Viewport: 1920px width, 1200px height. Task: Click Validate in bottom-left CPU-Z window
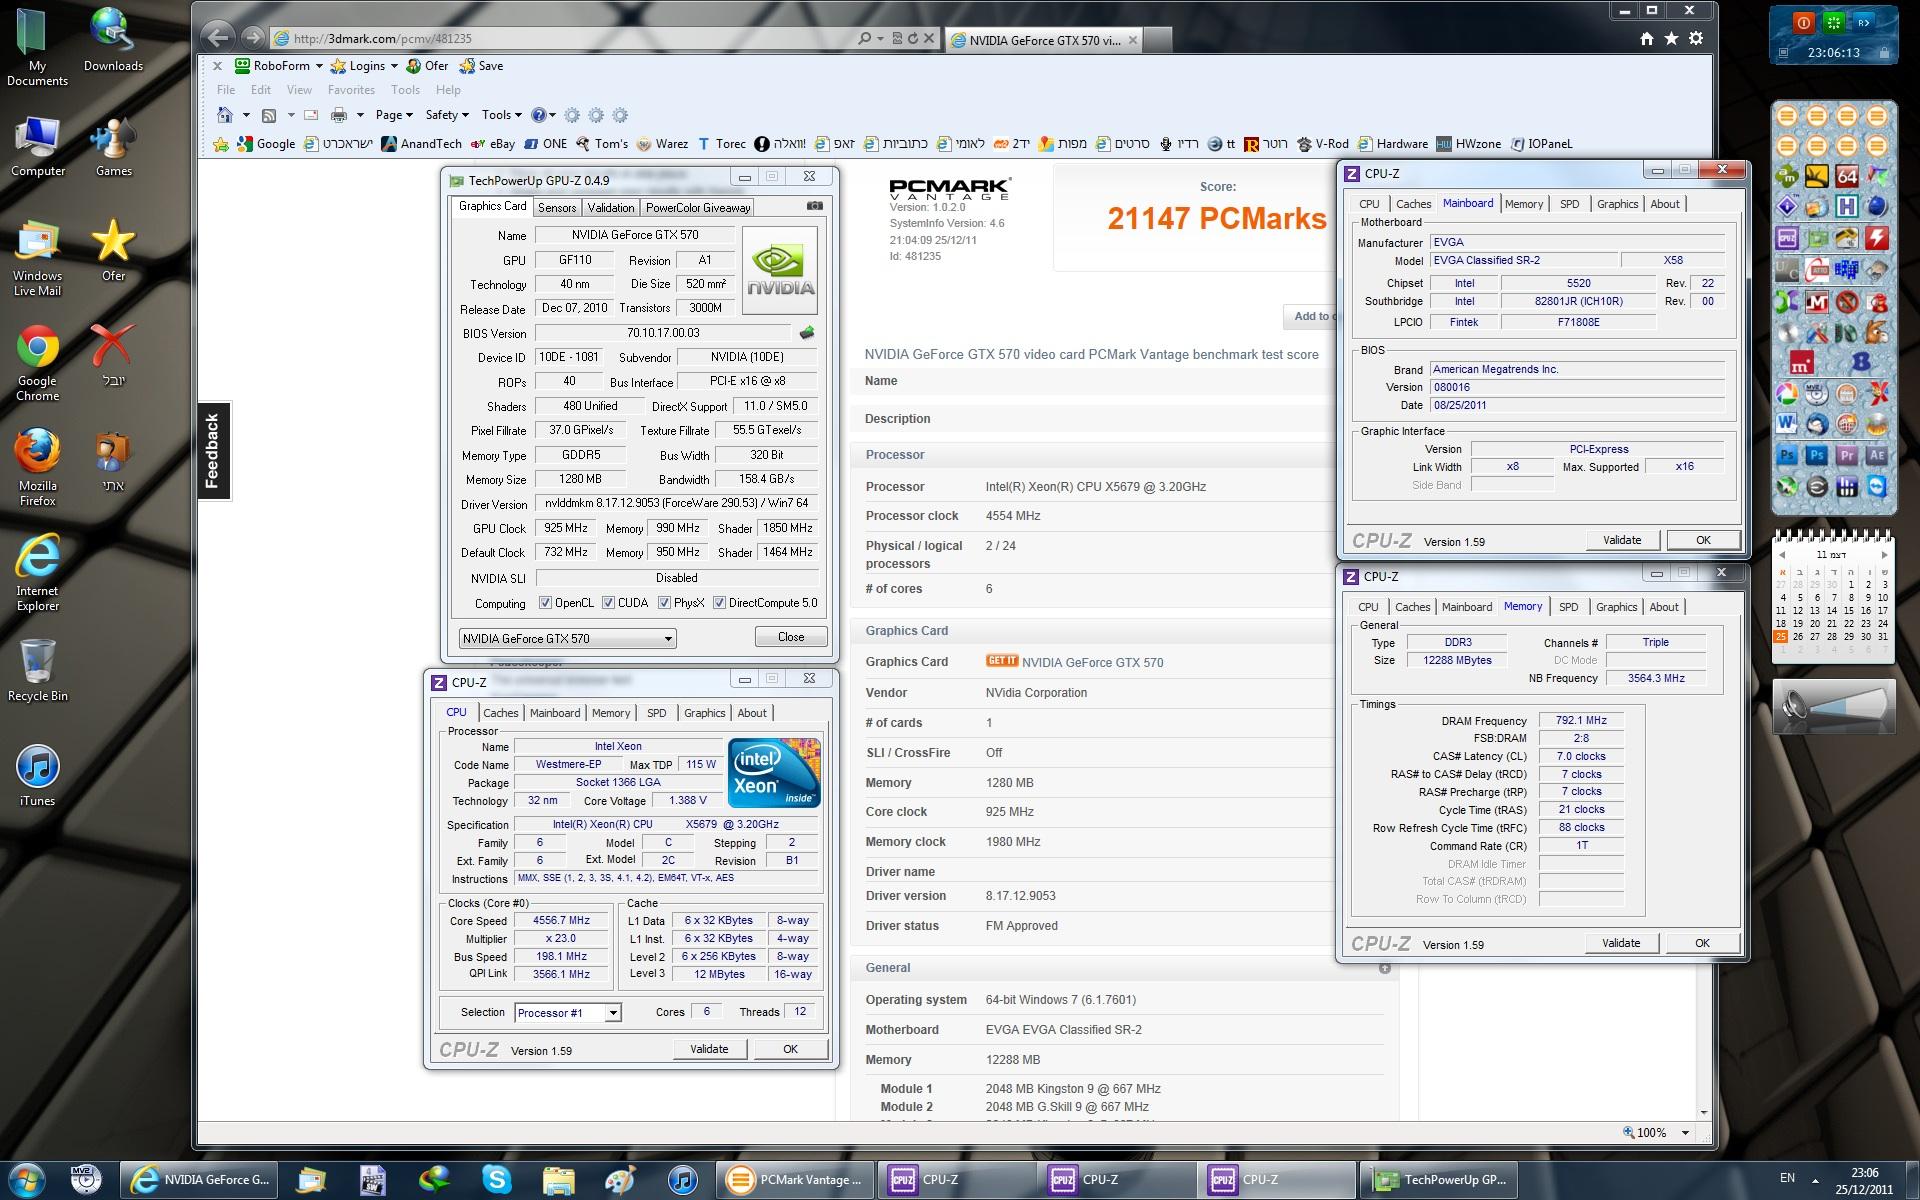click(x=709, y=1049)
